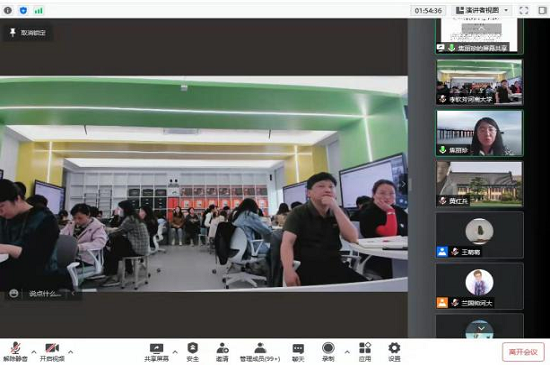550x365 pixels.
Task: Open the Apps (应用) panel
Action: [365, 352]
